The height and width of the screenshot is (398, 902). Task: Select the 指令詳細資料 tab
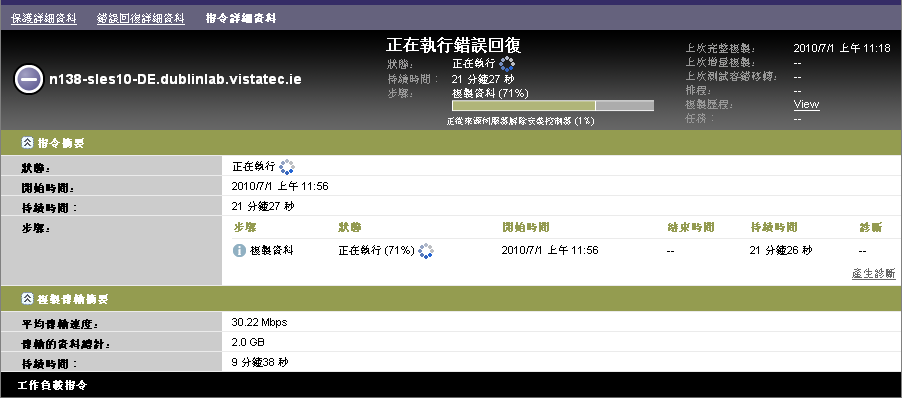tap(241, 18)
